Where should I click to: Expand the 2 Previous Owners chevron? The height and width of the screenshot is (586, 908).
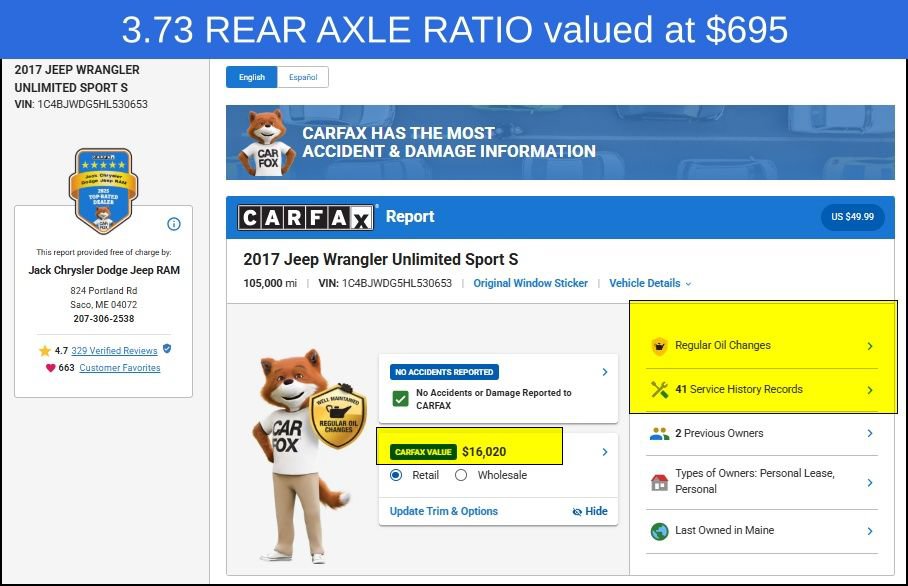tap(870, 433)
